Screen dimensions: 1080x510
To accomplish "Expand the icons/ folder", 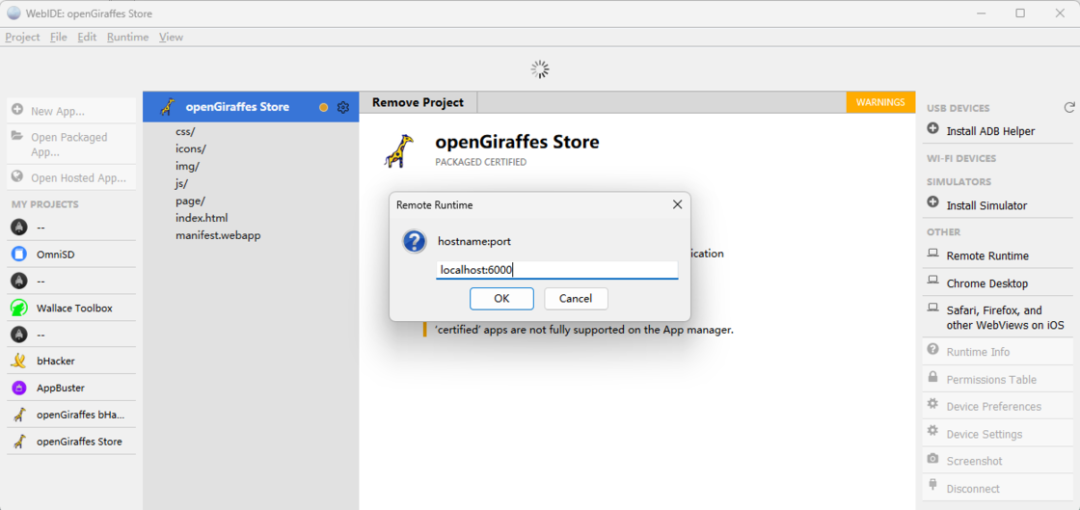I will (x=191, y=148).
